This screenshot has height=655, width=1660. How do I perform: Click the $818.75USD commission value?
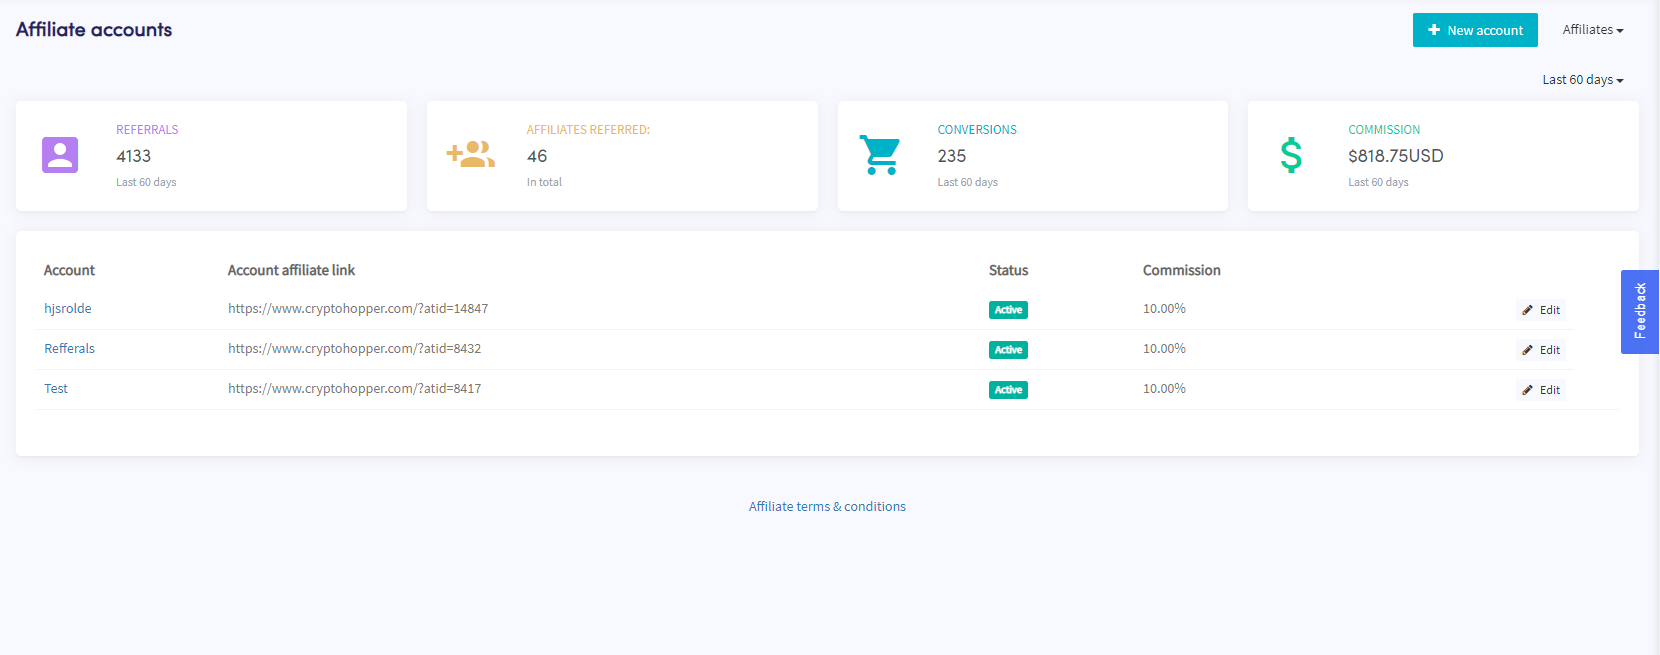(1396, 156)
